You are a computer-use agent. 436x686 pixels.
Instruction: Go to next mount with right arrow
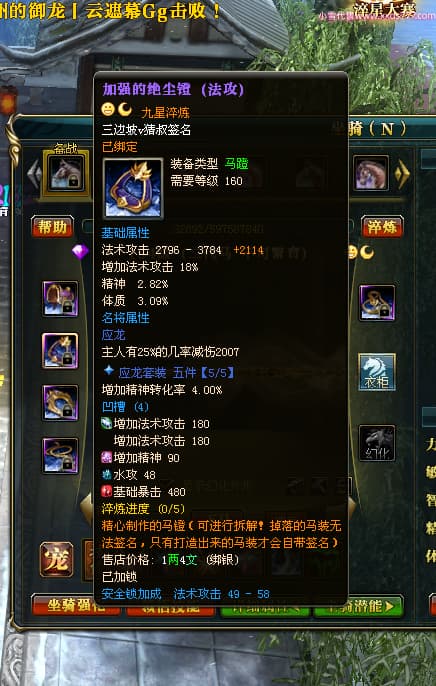(x=402, y=175)
